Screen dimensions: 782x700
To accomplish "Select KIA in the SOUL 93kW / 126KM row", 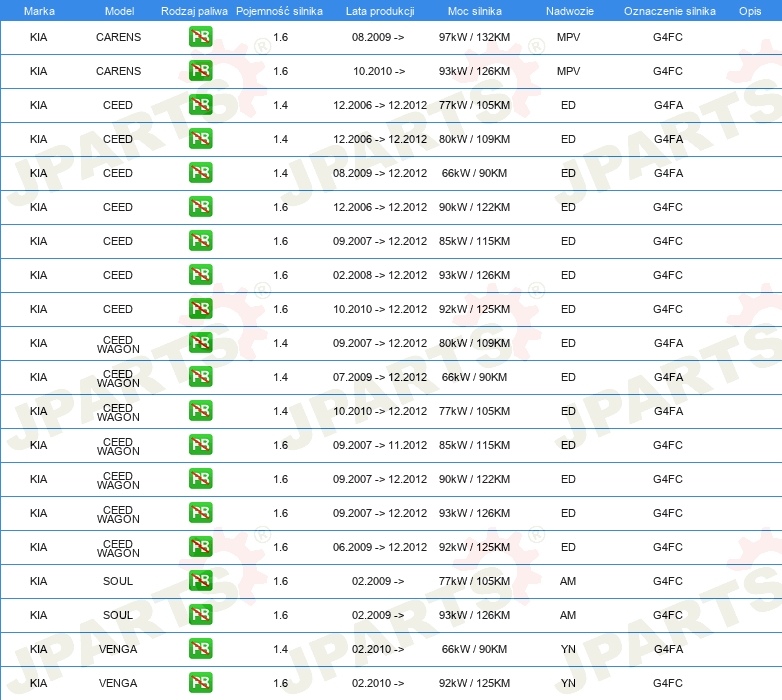I will point(38,615).
